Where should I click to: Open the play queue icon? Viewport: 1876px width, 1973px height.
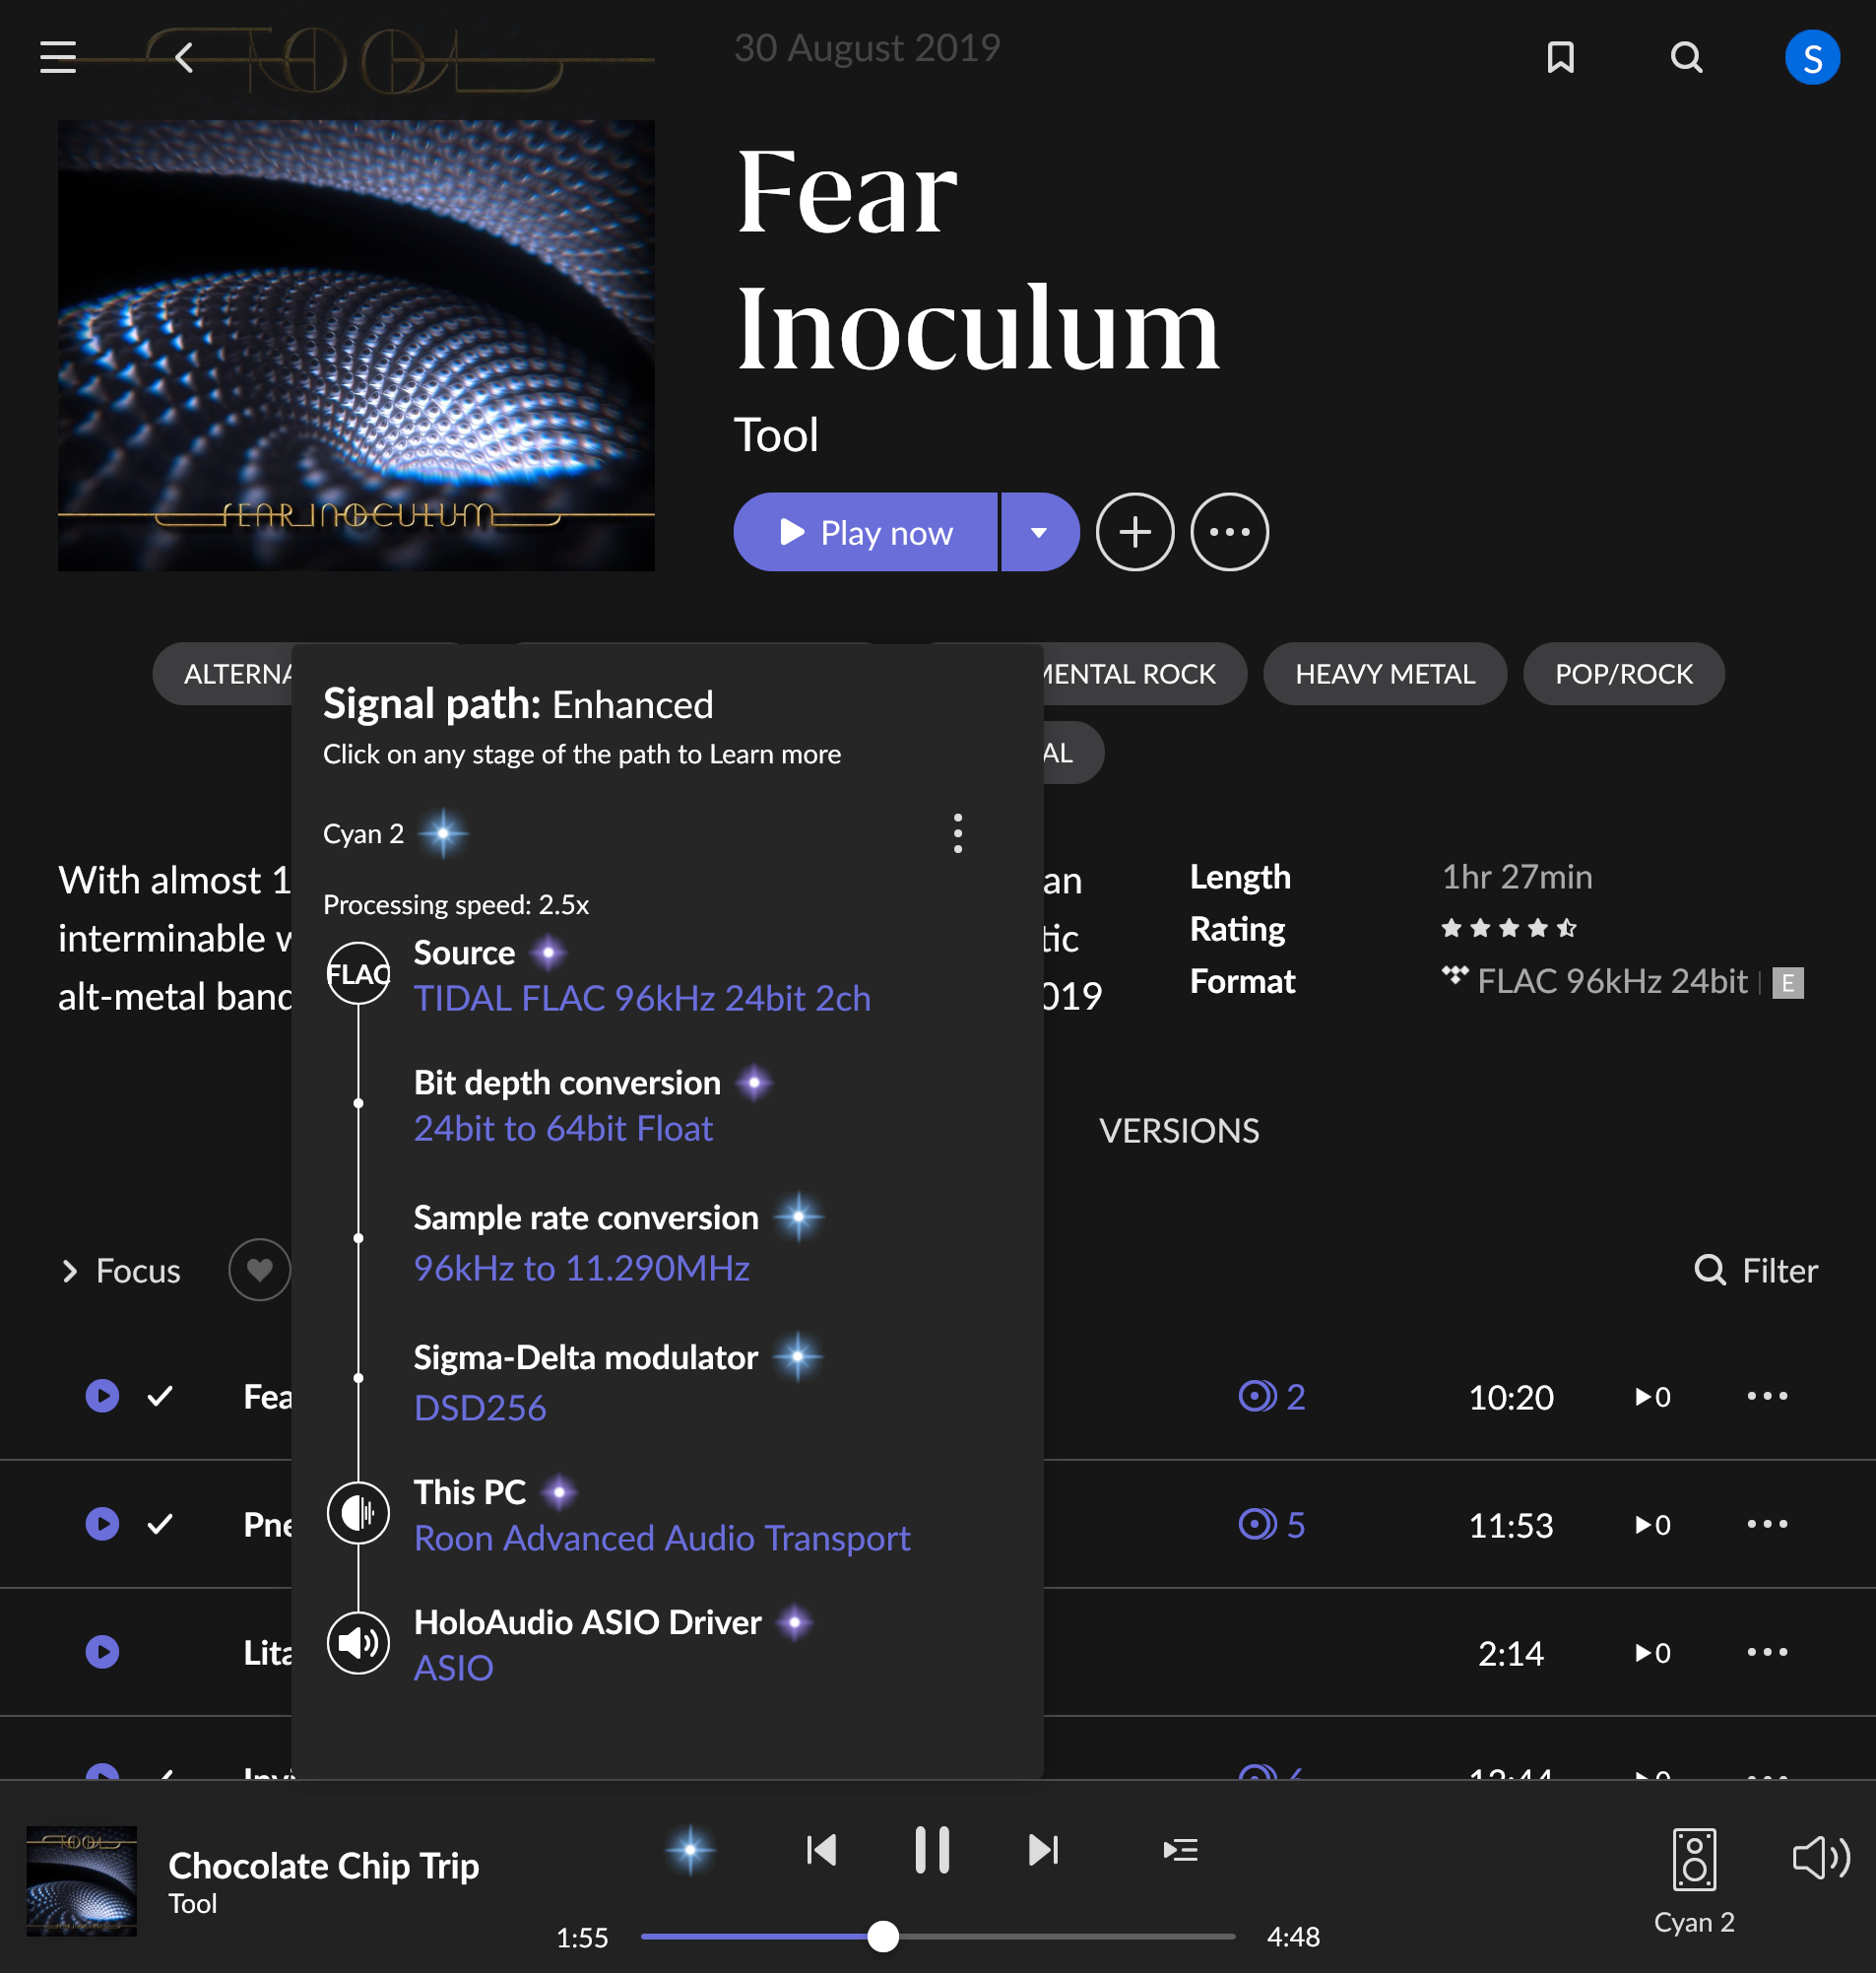coord(1180,1849)
